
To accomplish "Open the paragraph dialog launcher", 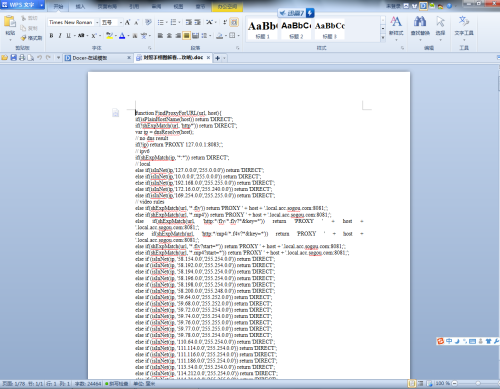I will click(x=238, y=48).
